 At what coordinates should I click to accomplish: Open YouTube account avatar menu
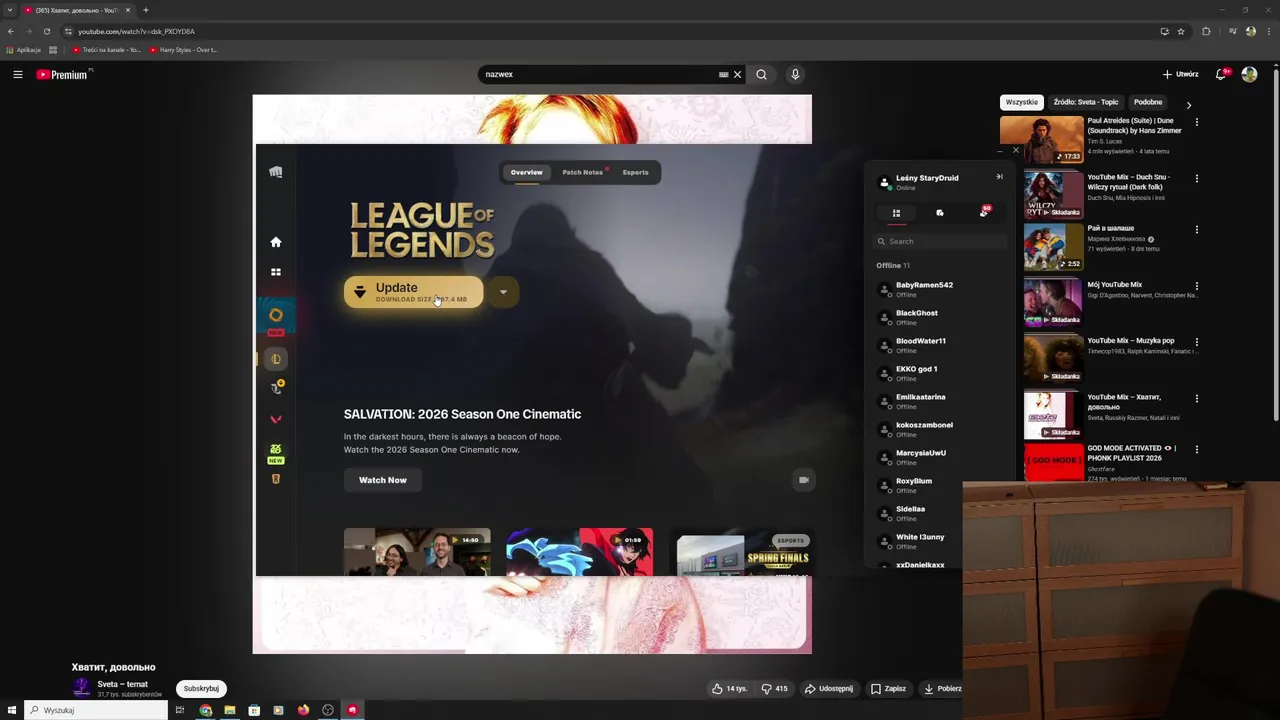[x=1249, y=74]
